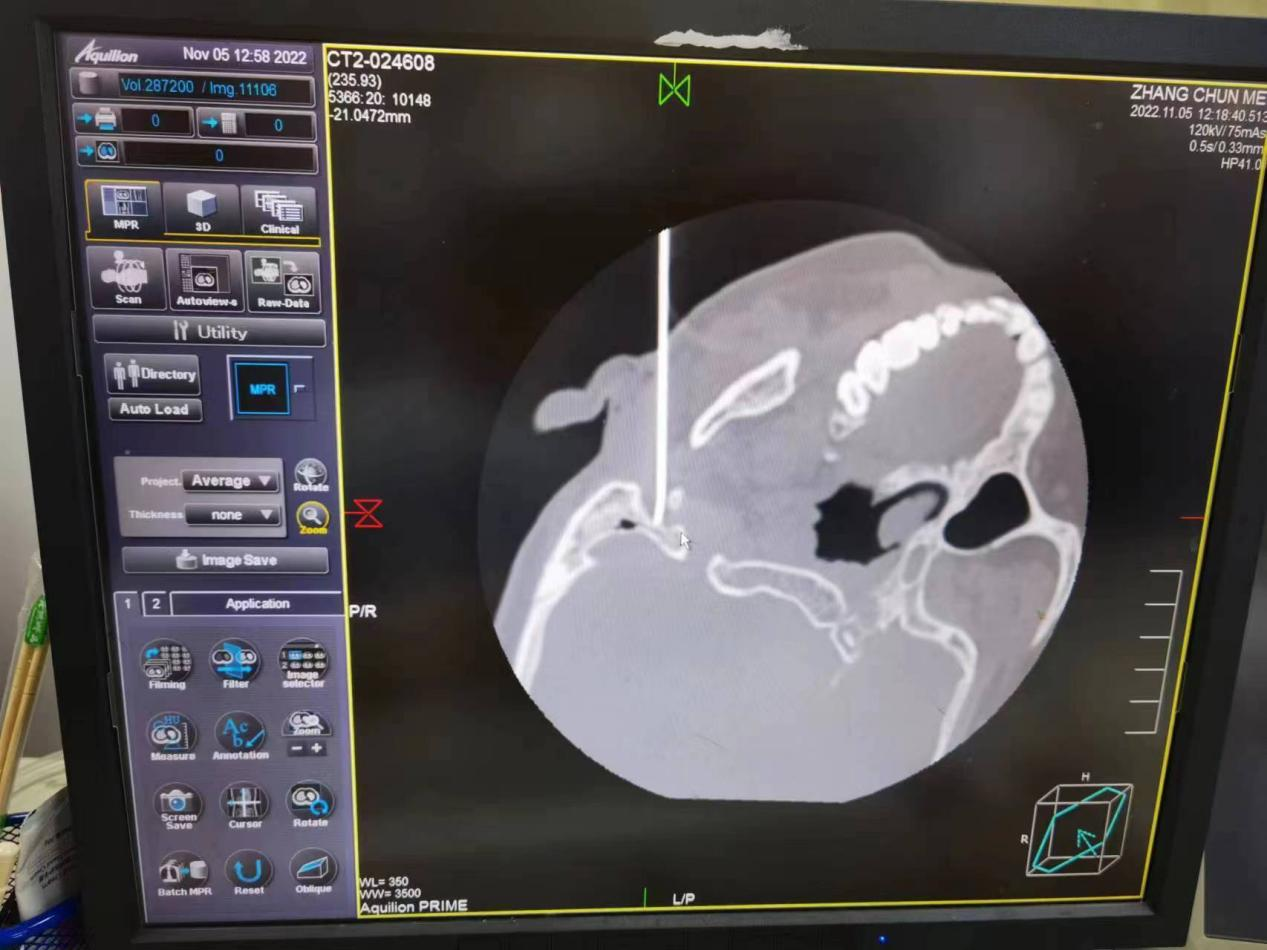Apply the Filter tool

coord(236,660)
